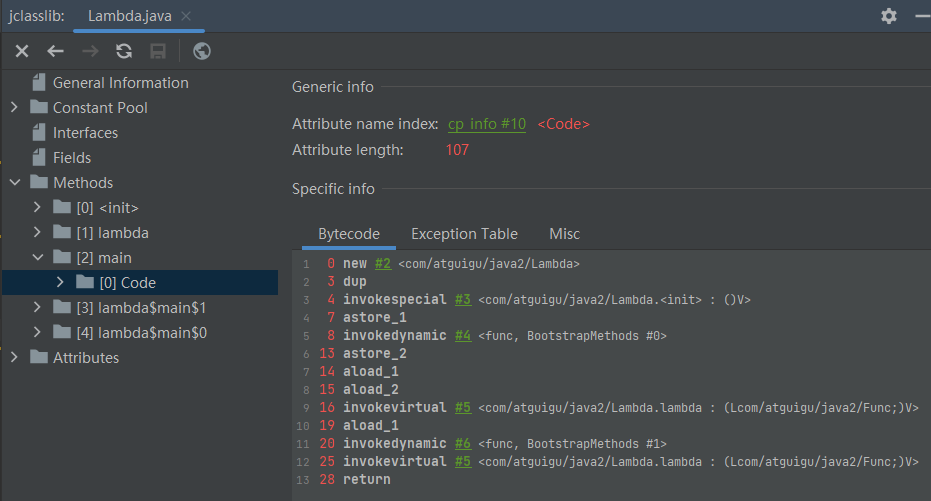The width and height of the screenshot is (931, 501).
Task: Expand the Constant Pool node
Action: [x=15, y=107]
